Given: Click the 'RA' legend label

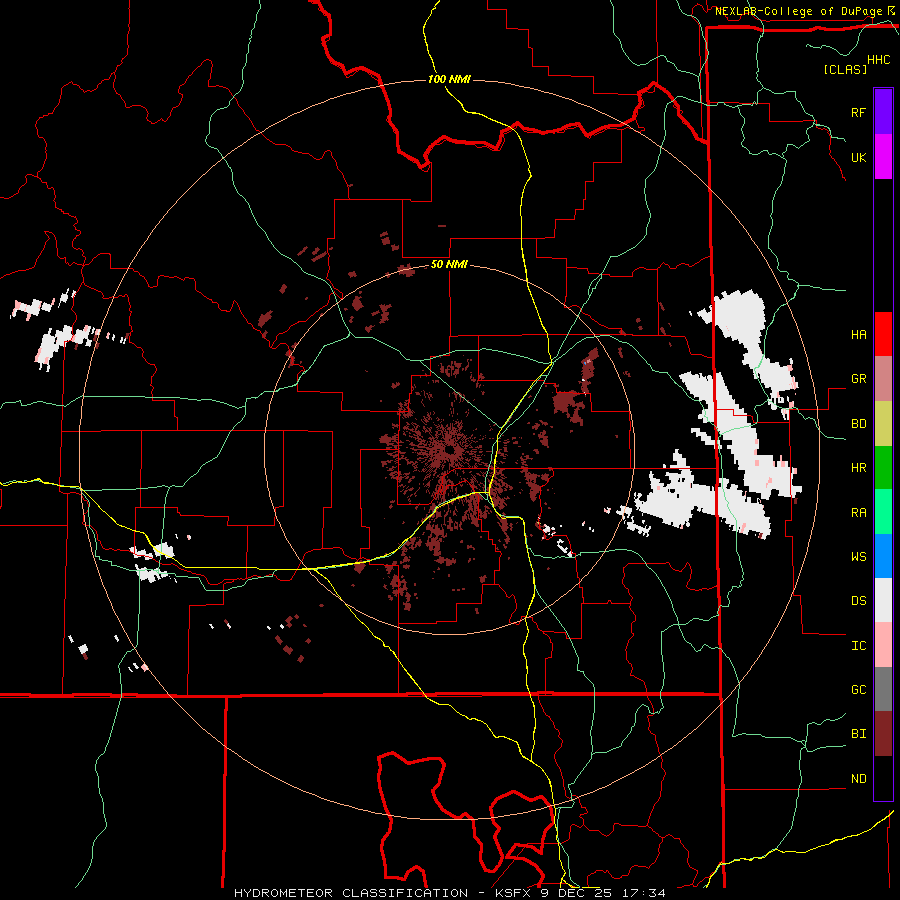Looking at the screenshot, I should [x=858, y=513].
